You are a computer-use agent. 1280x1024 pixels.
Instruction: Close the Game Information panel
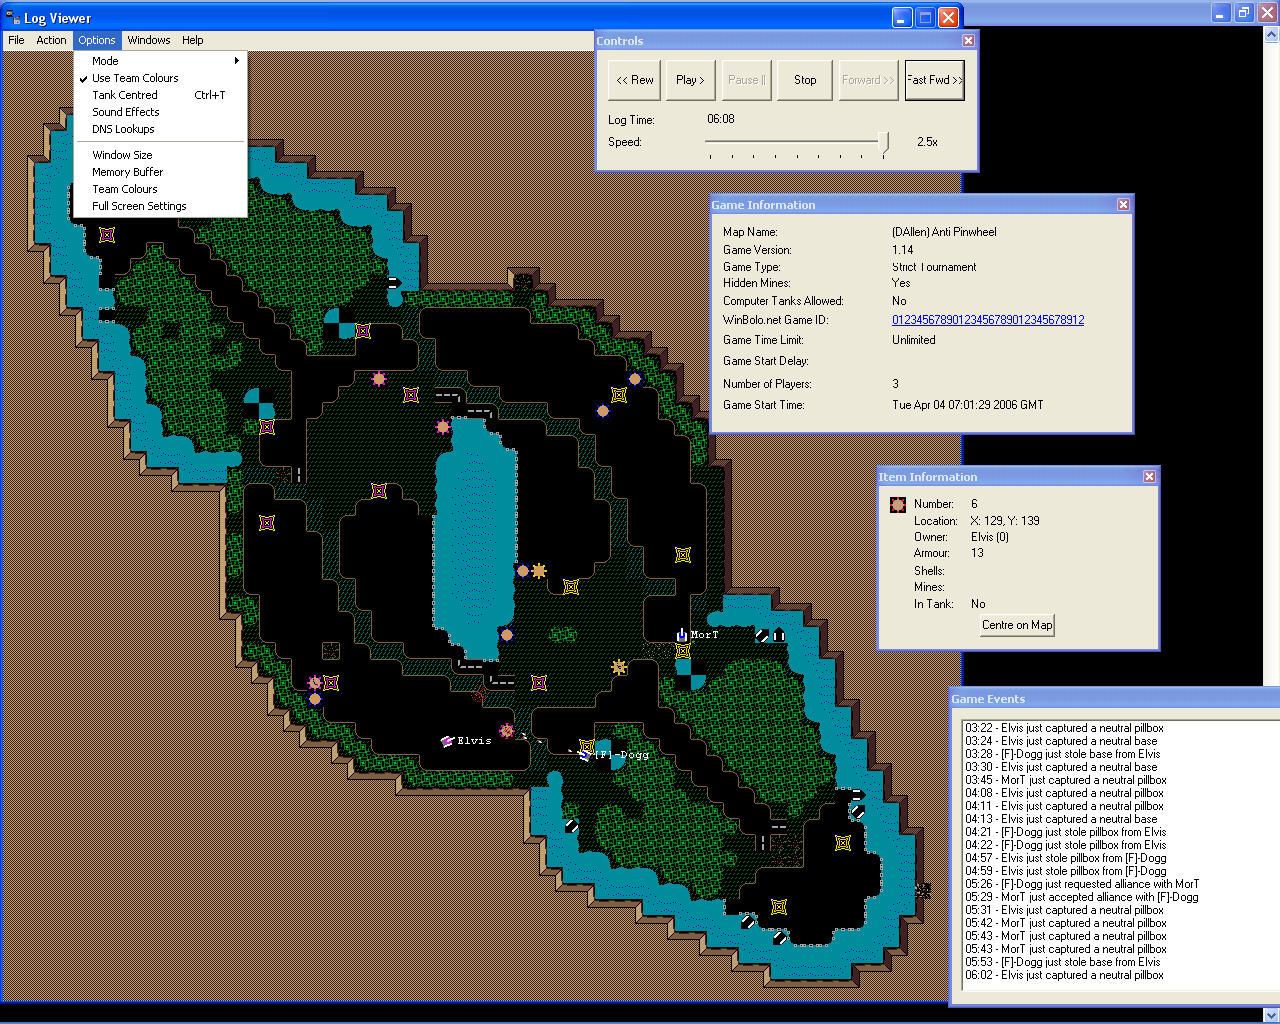1123,205
